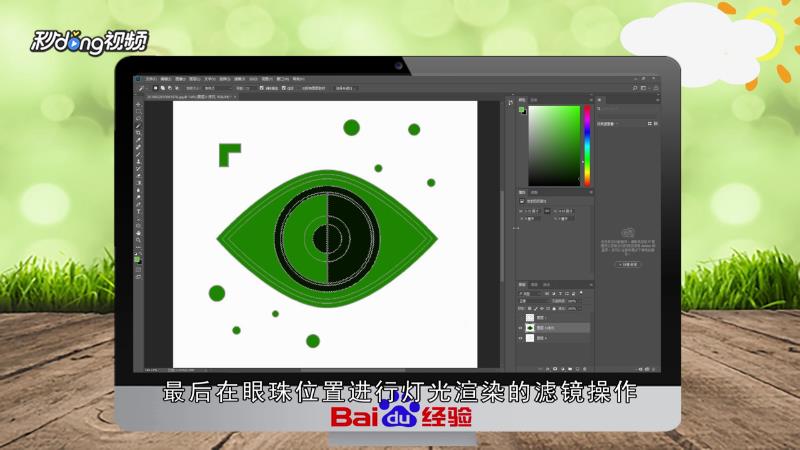Open the layer filter kind dropdown
The image size is (800, 450).
point(530,293)
